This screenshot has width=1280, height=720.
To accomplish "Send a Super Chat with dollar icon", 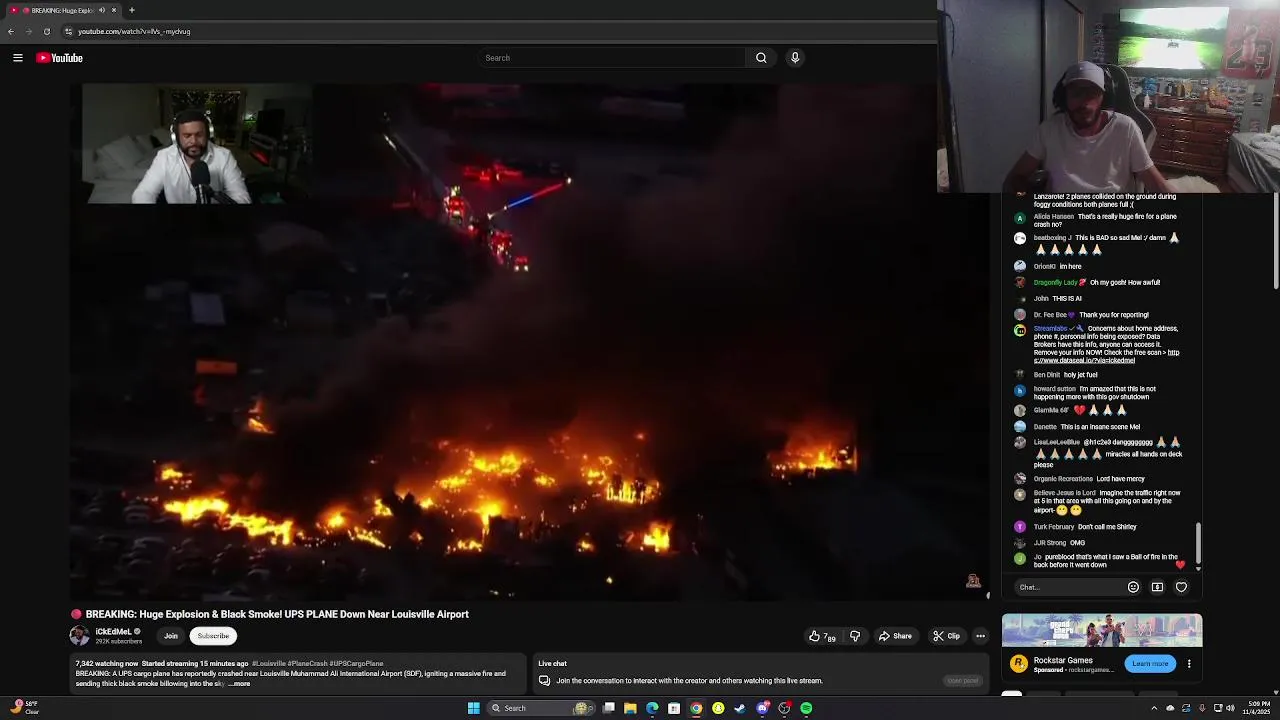I will pyautogui.click(x=1157, y=587).
